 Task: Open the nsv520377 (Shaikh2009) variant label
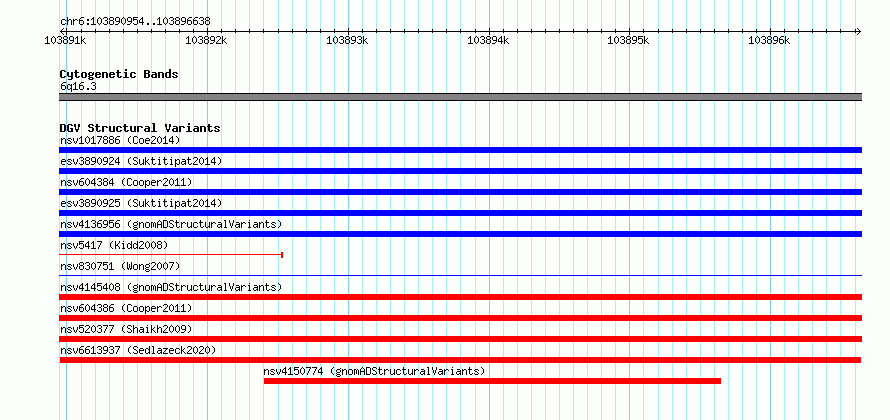click(126, 329)
